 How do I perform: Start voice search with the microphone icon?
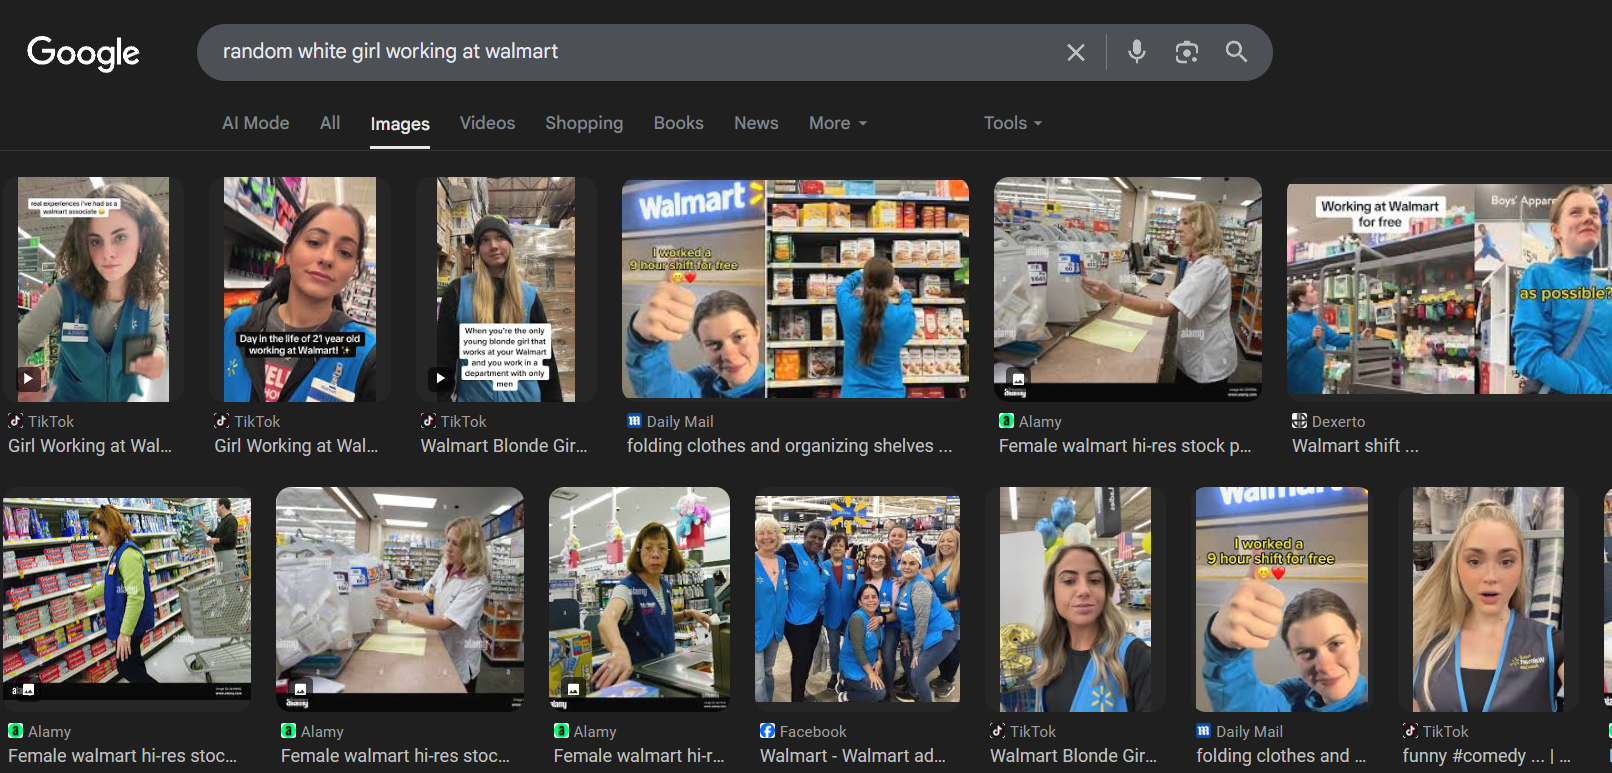click(1137, 52)
